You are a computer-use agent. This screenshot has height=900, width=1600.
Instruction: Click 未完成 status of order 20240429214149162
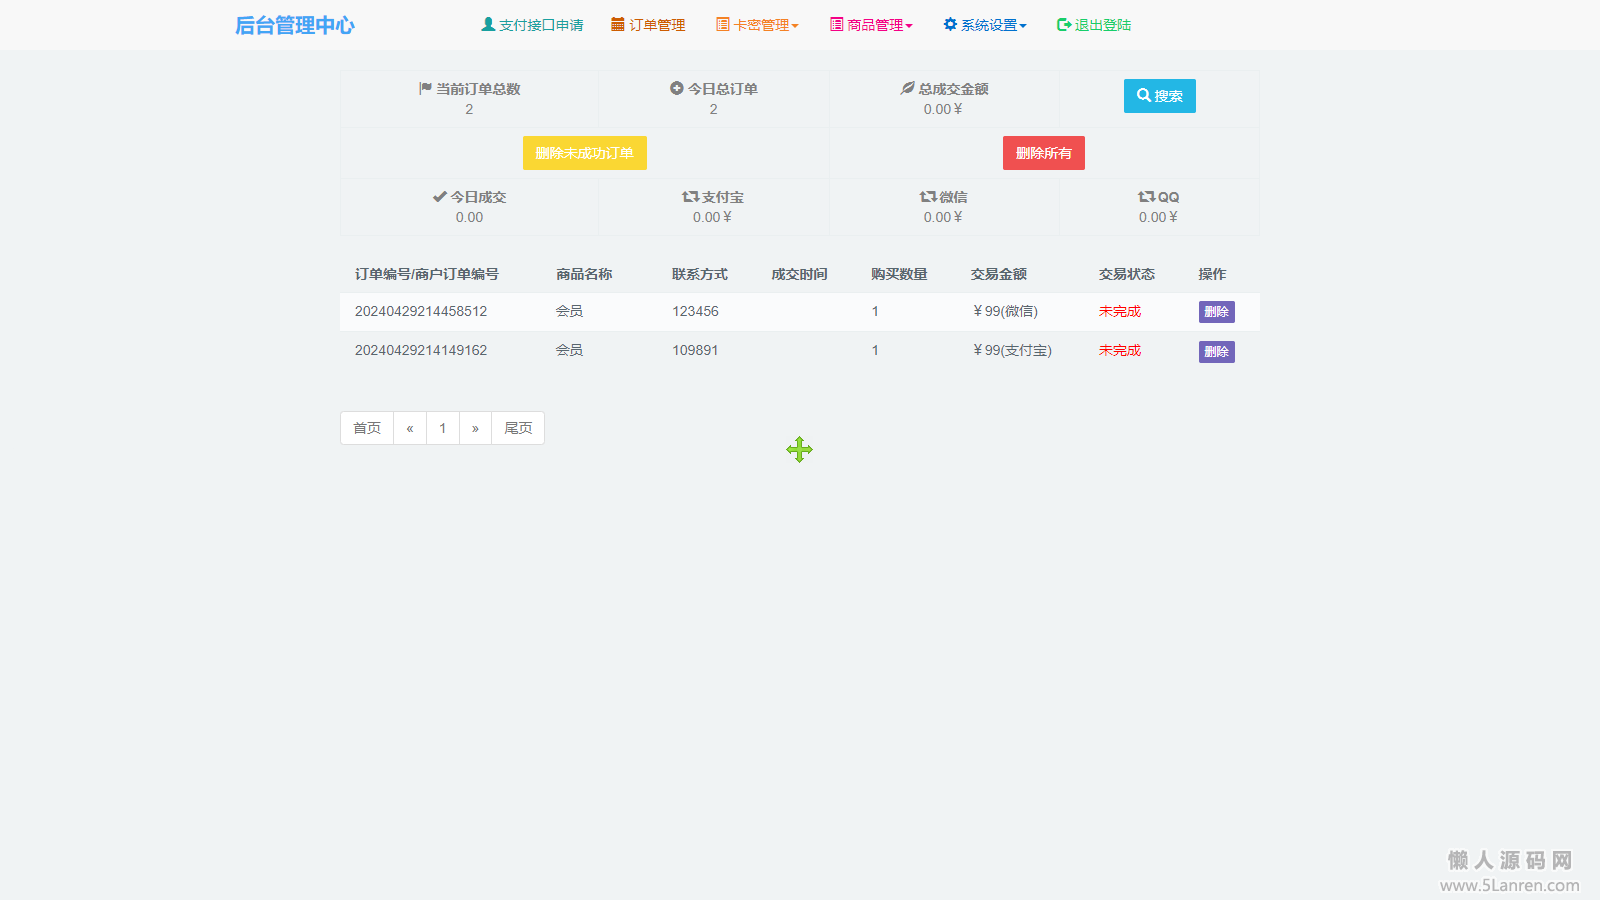tap(1120, 350)
